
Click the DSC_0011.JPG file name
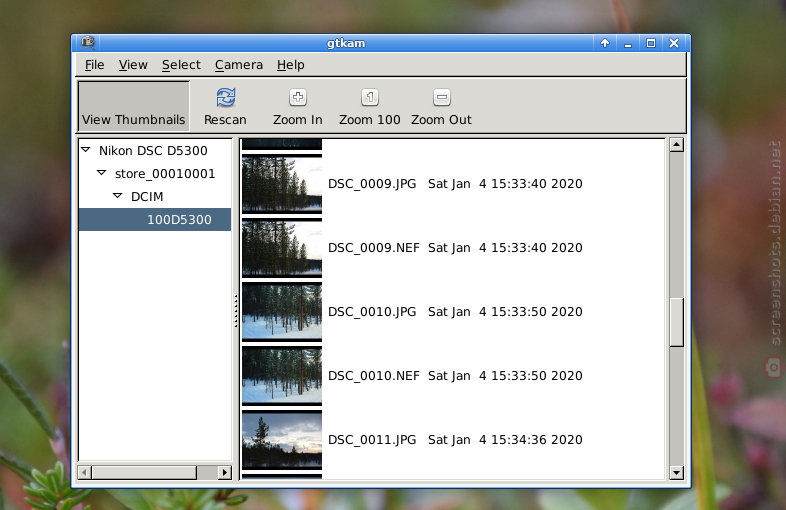[372, 440]
